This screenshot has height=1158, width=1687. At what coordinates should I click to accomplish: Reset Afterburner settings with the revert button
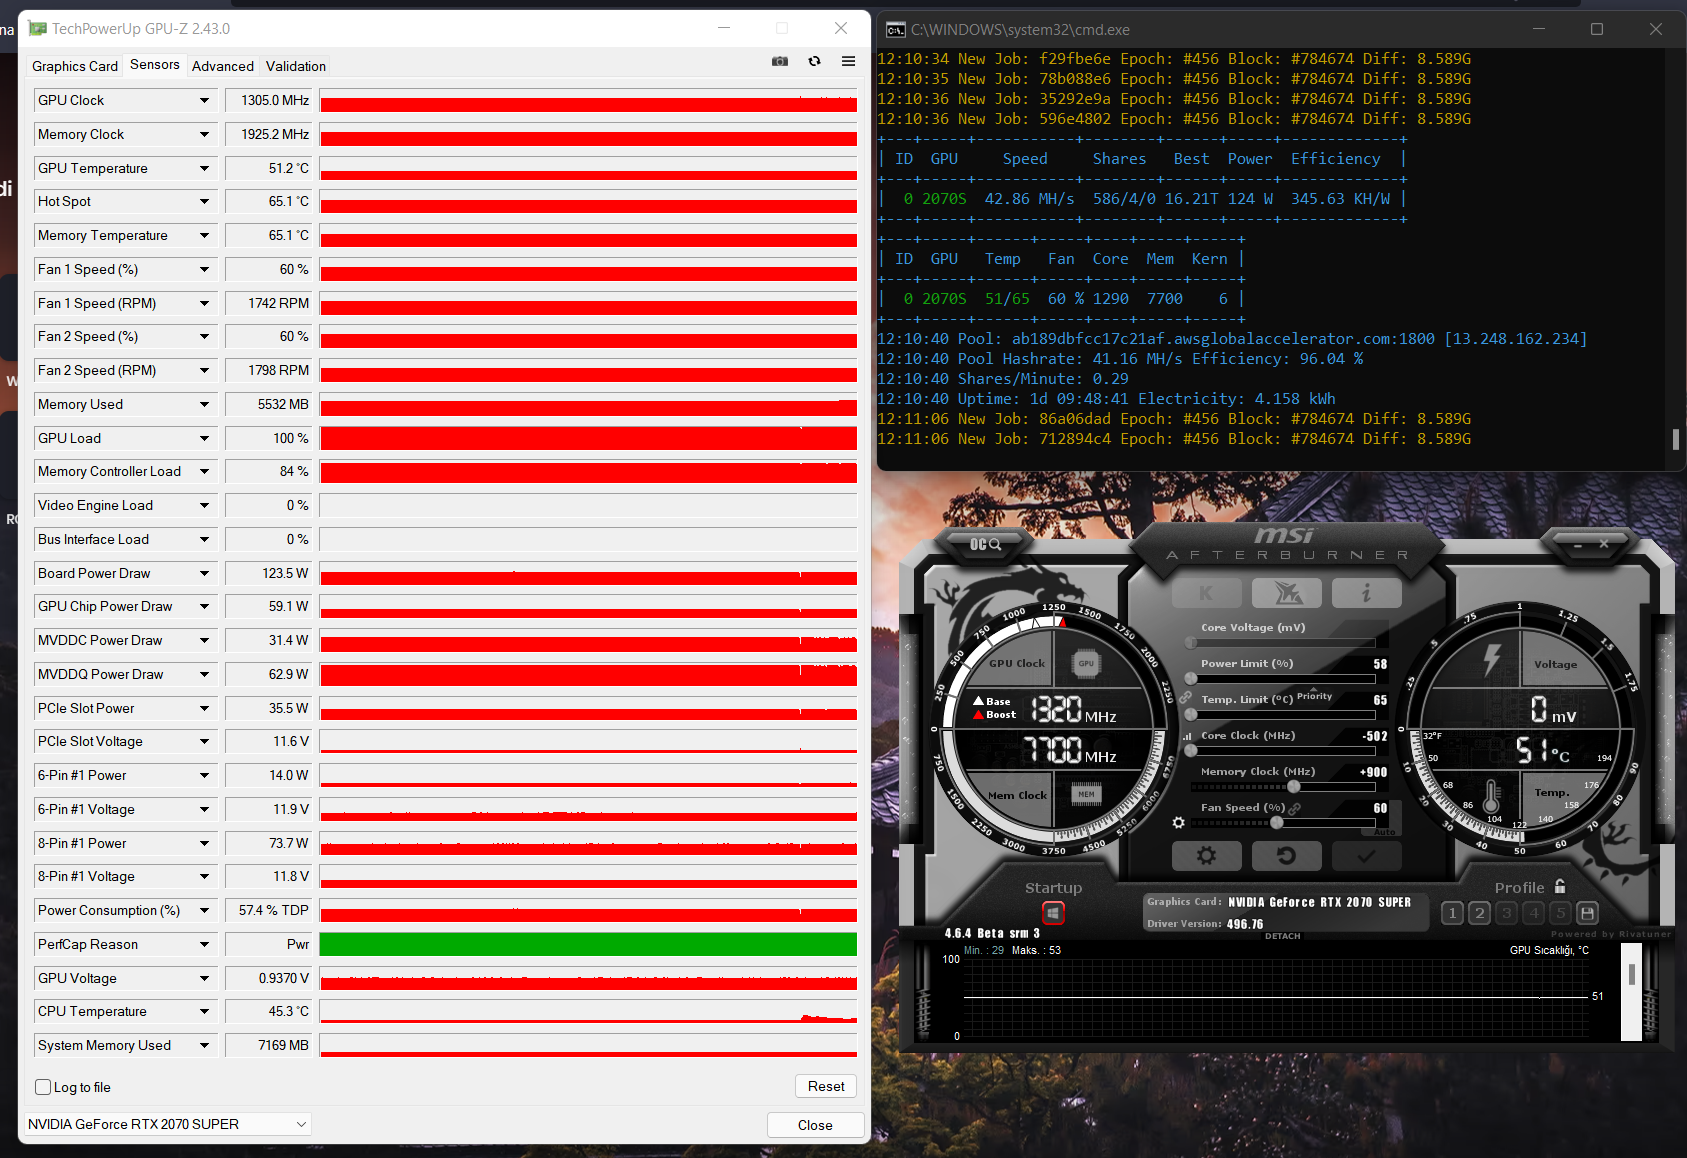1287,856
